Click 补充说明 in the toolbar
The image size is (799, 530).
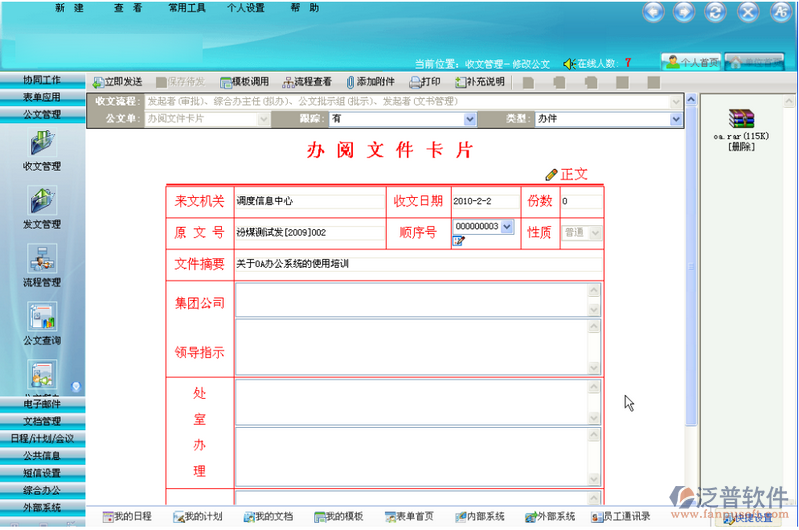480,82
